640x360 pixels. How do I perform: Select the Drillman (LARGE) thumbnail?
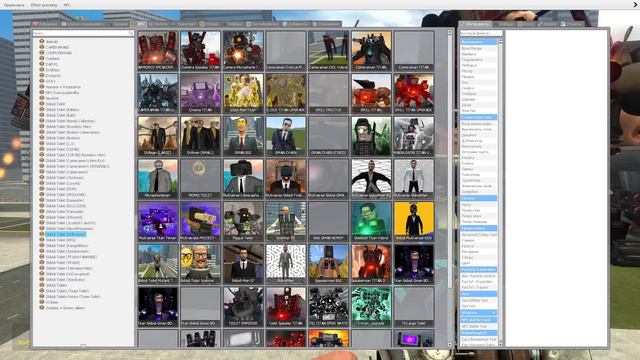tap(158, 136)
